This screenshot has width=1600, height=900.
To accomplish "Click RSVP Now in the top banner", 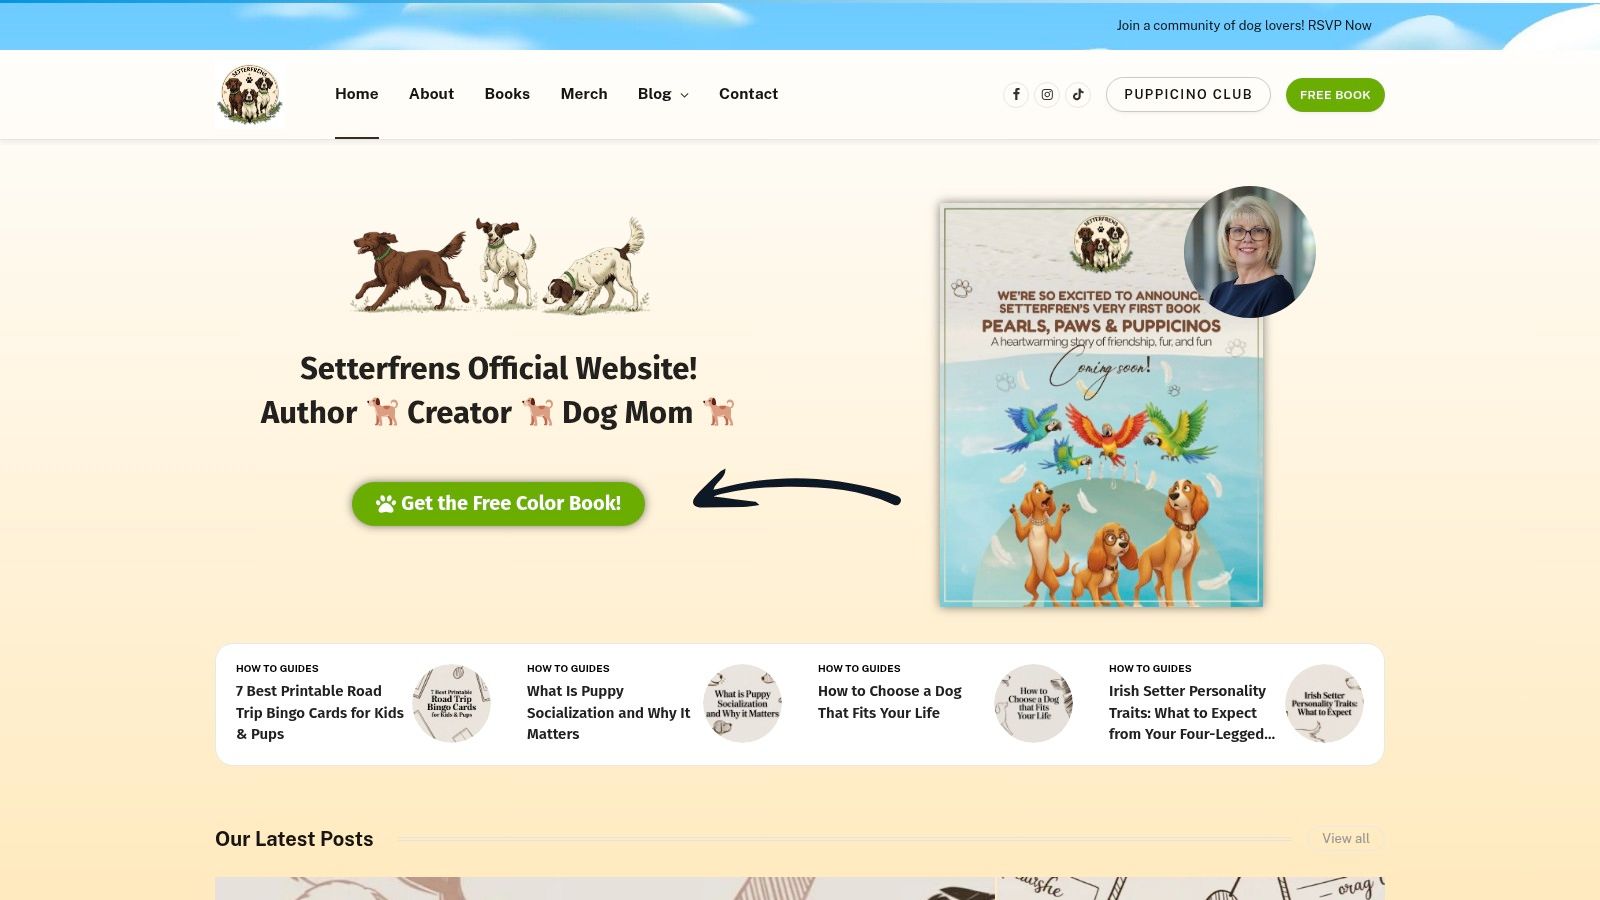I will tap(1337, 25).
